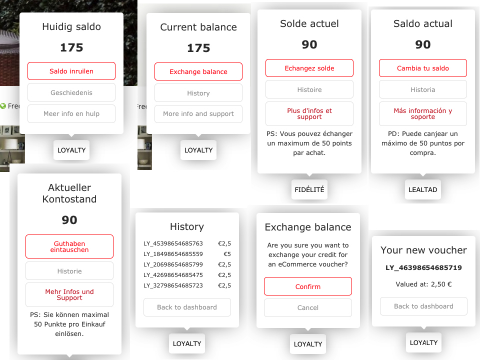This screenshot has height=360, width=480.
Task: Click the 'Saldo inruilen' button
Action: tap(71, 71)
